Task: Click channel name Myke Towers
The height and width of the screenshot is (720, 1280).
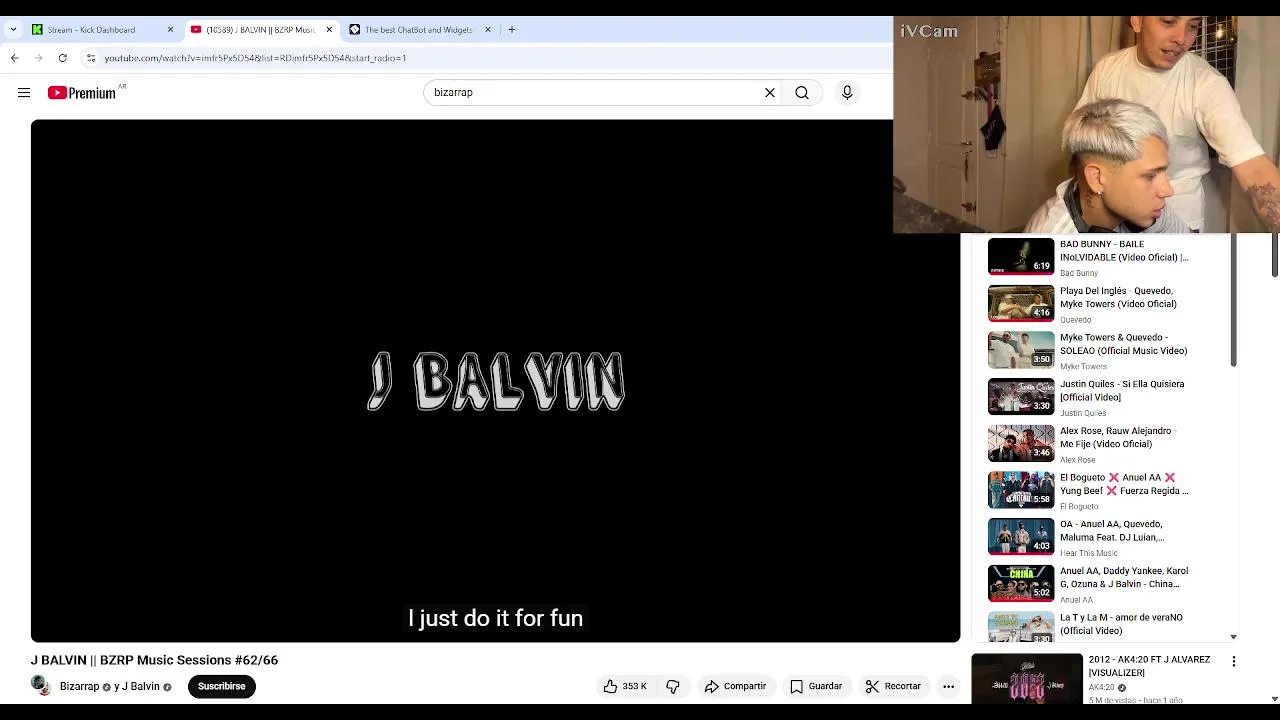Action: pyautogui.click(x=1083, y=367)
